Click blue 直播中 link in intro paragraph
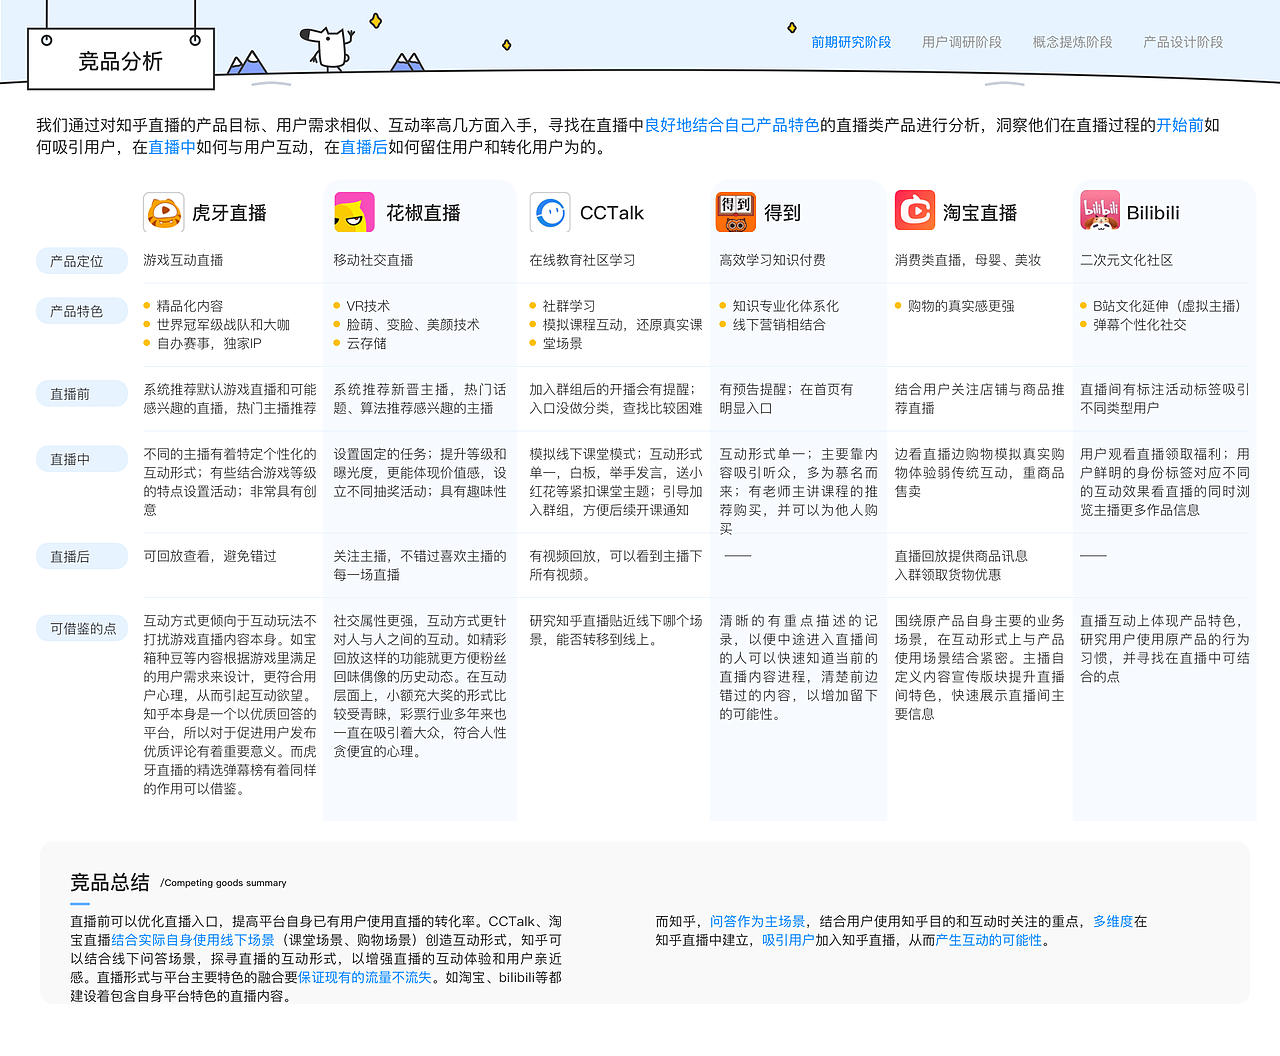The width and height of the screenshot is (1280, 1056). (172, 147)
